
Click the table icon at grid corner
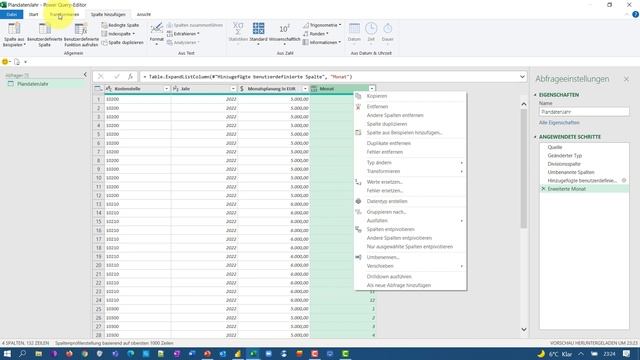coord(98,89)
